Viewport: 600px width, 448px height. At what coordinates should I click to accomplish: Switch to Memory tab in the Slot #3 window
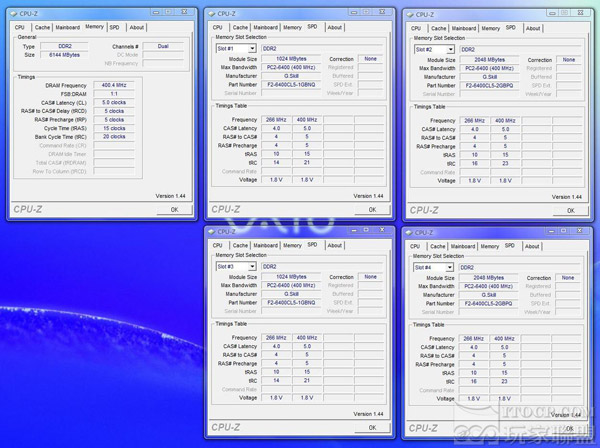pos(292,246)
